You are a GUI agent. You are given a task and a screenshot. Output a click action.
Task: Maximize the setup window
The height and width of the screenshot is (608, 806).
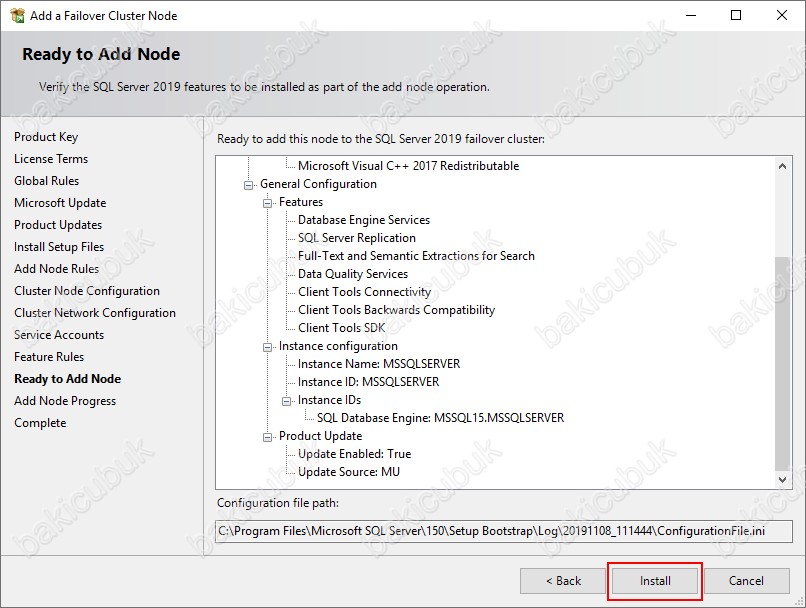[x=736, y=15]
